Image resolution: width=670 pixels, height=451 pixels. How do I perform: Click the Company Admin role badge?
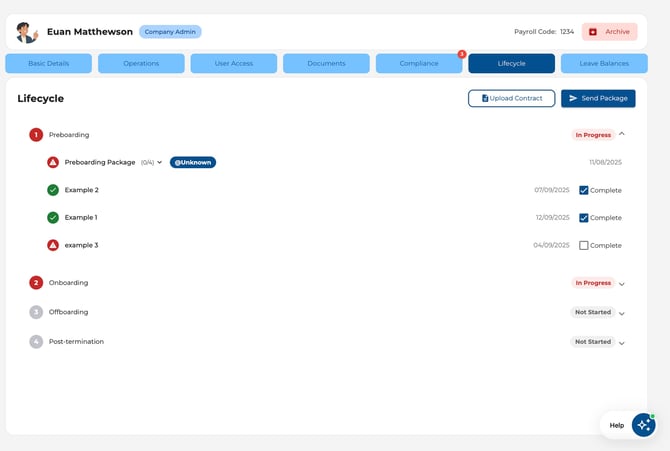point(170,32)
